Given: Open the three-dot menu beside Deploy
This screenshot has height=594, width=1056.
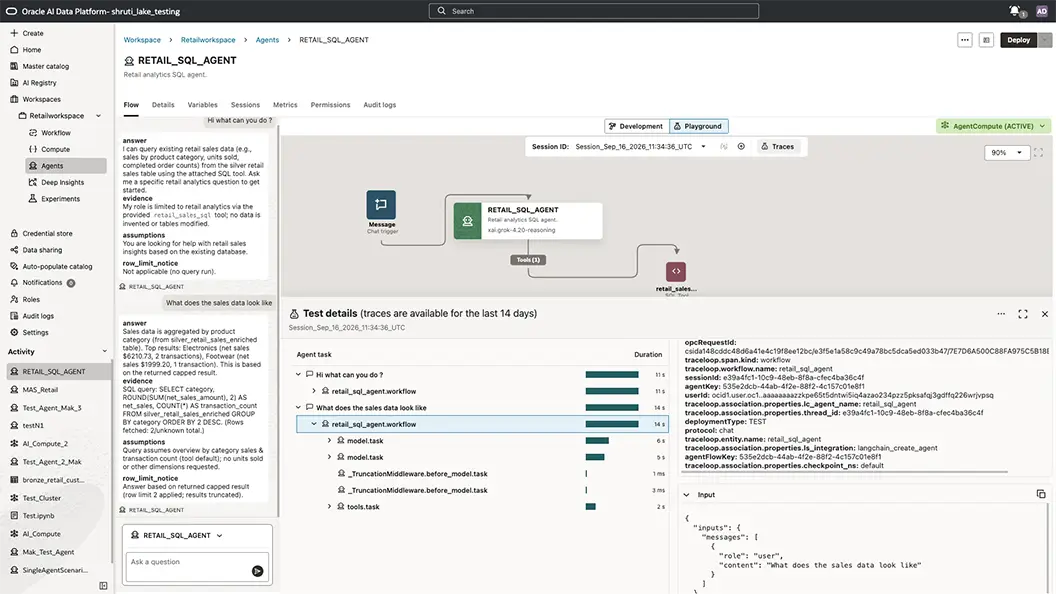Looking at the screenshot, I should pos(964,40).
